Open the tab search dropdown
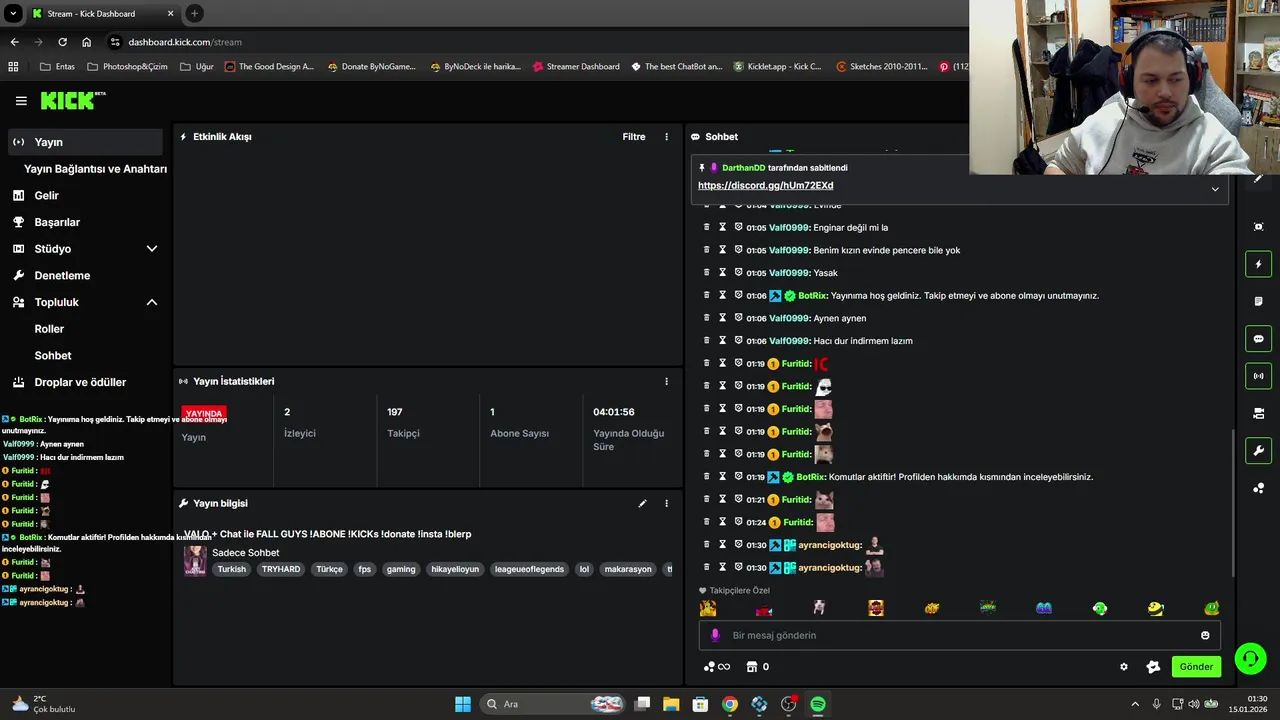 tap(13, 13)
